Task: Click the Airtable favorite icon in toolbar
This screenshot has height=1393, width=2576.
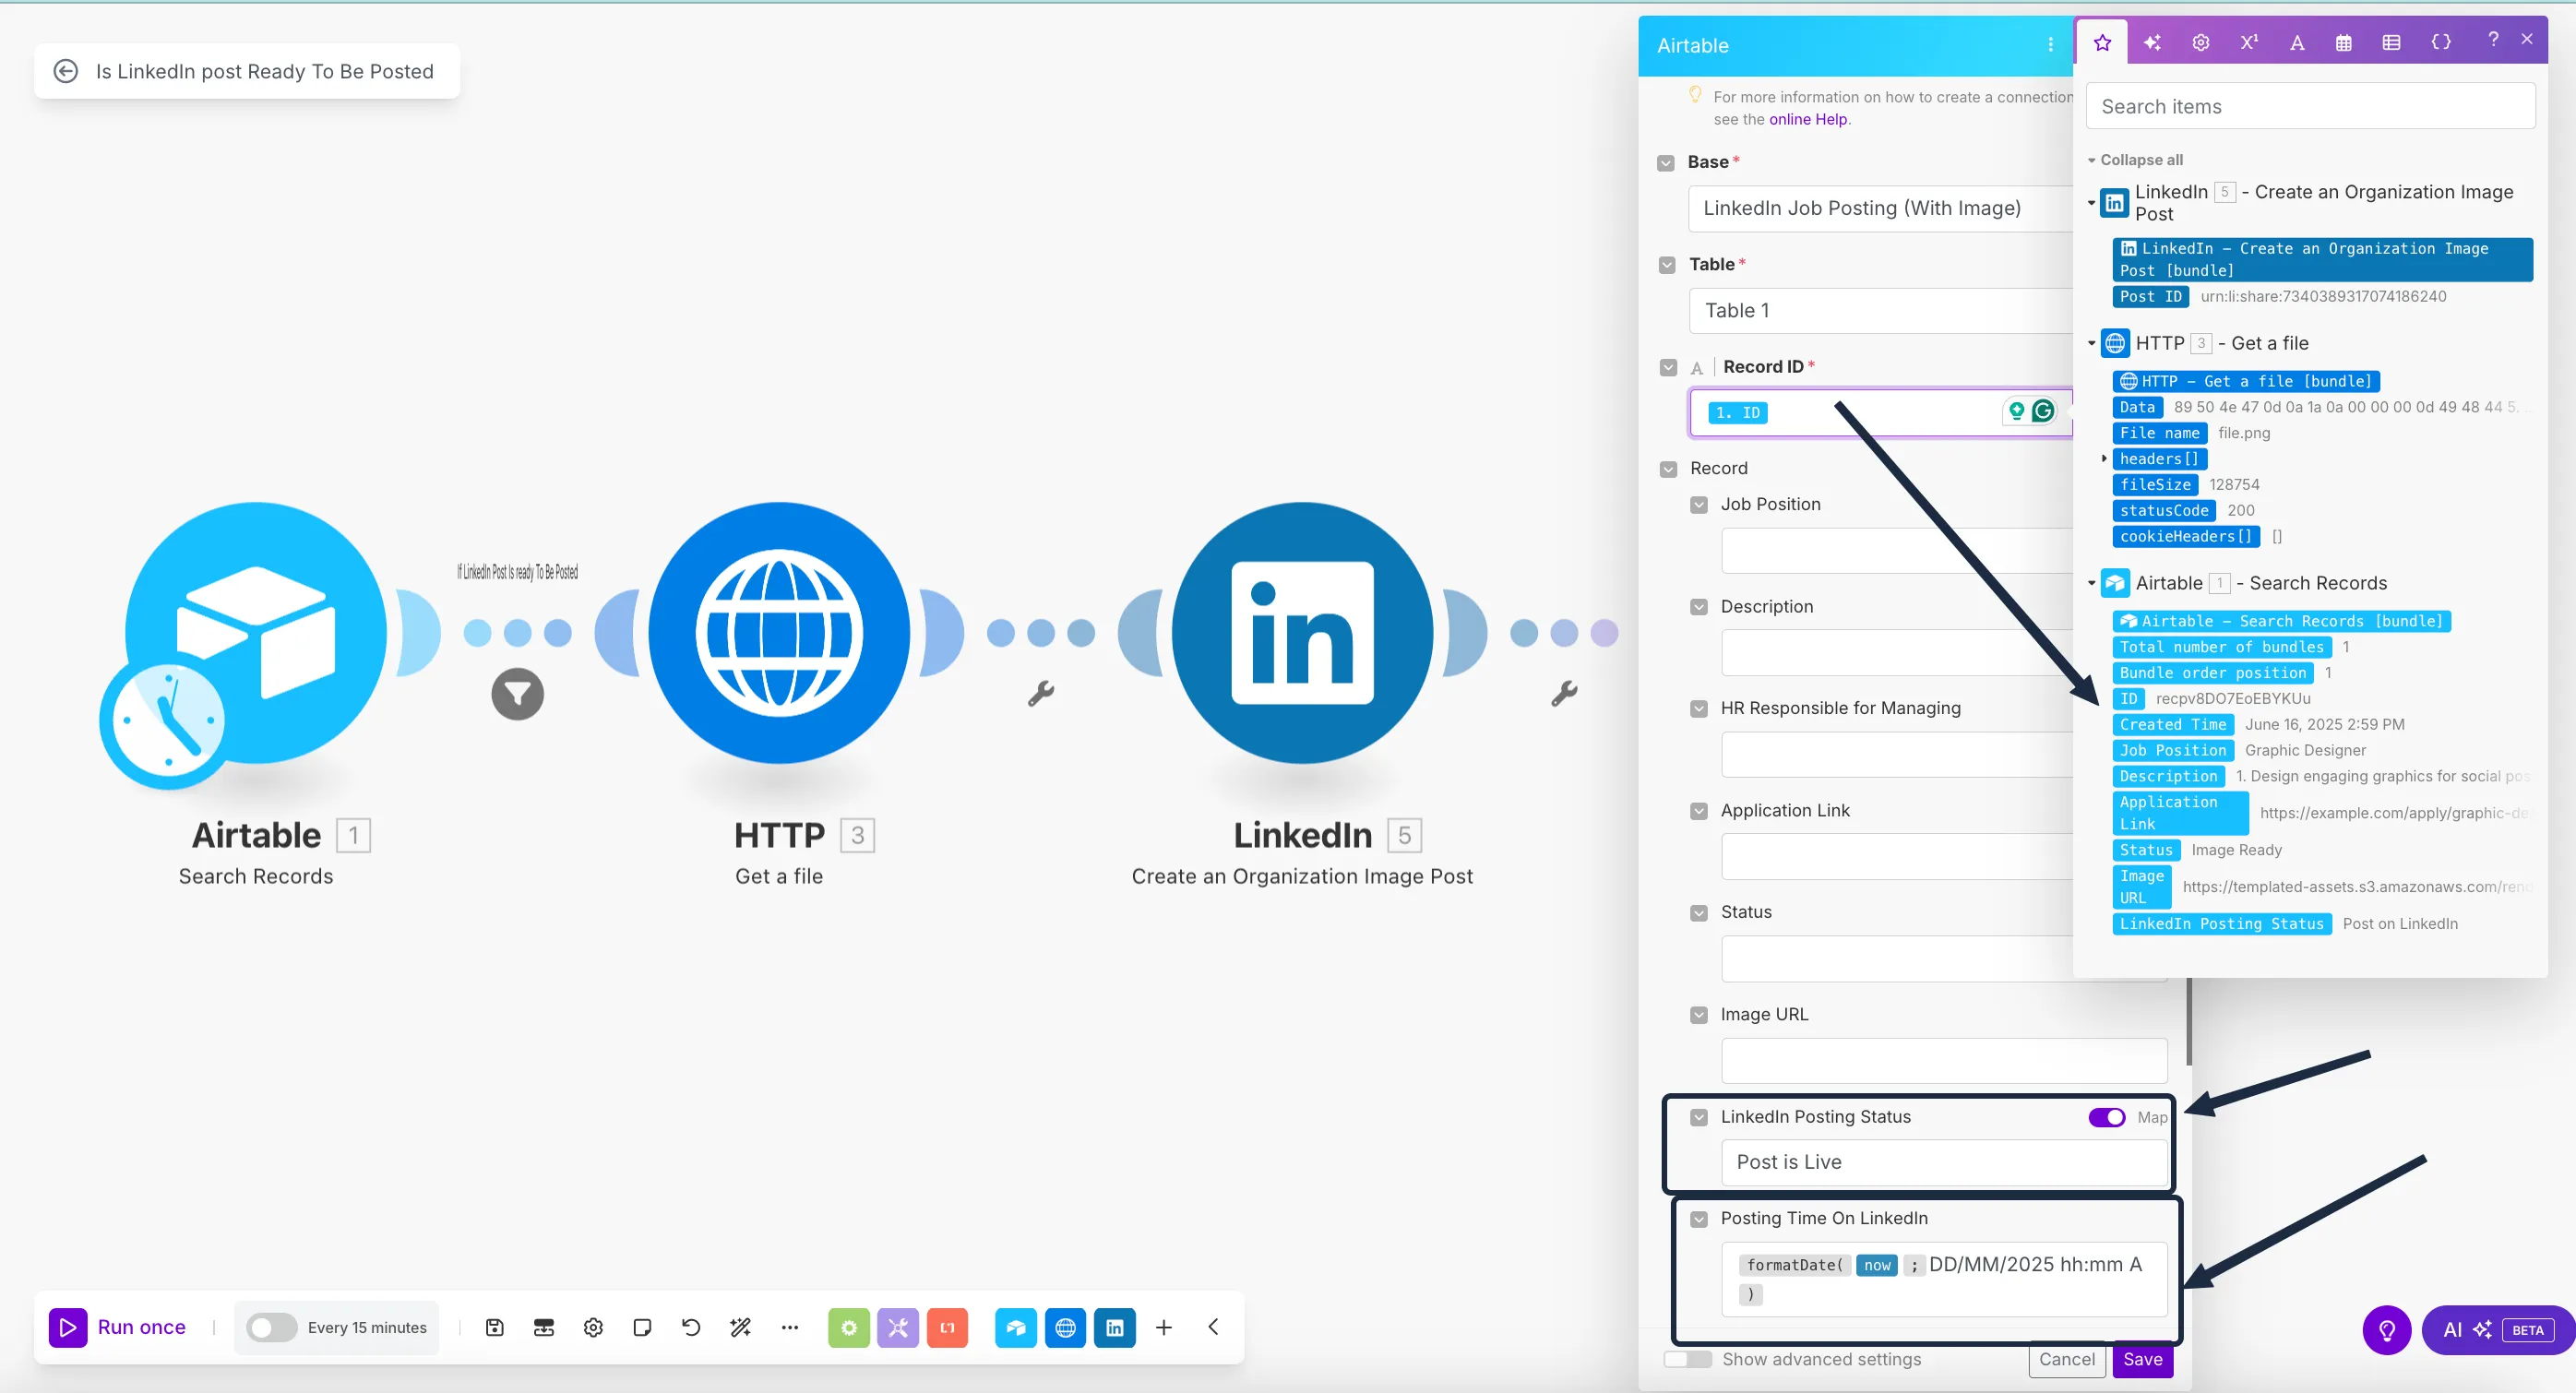Action: [x=1016, y=1327]
